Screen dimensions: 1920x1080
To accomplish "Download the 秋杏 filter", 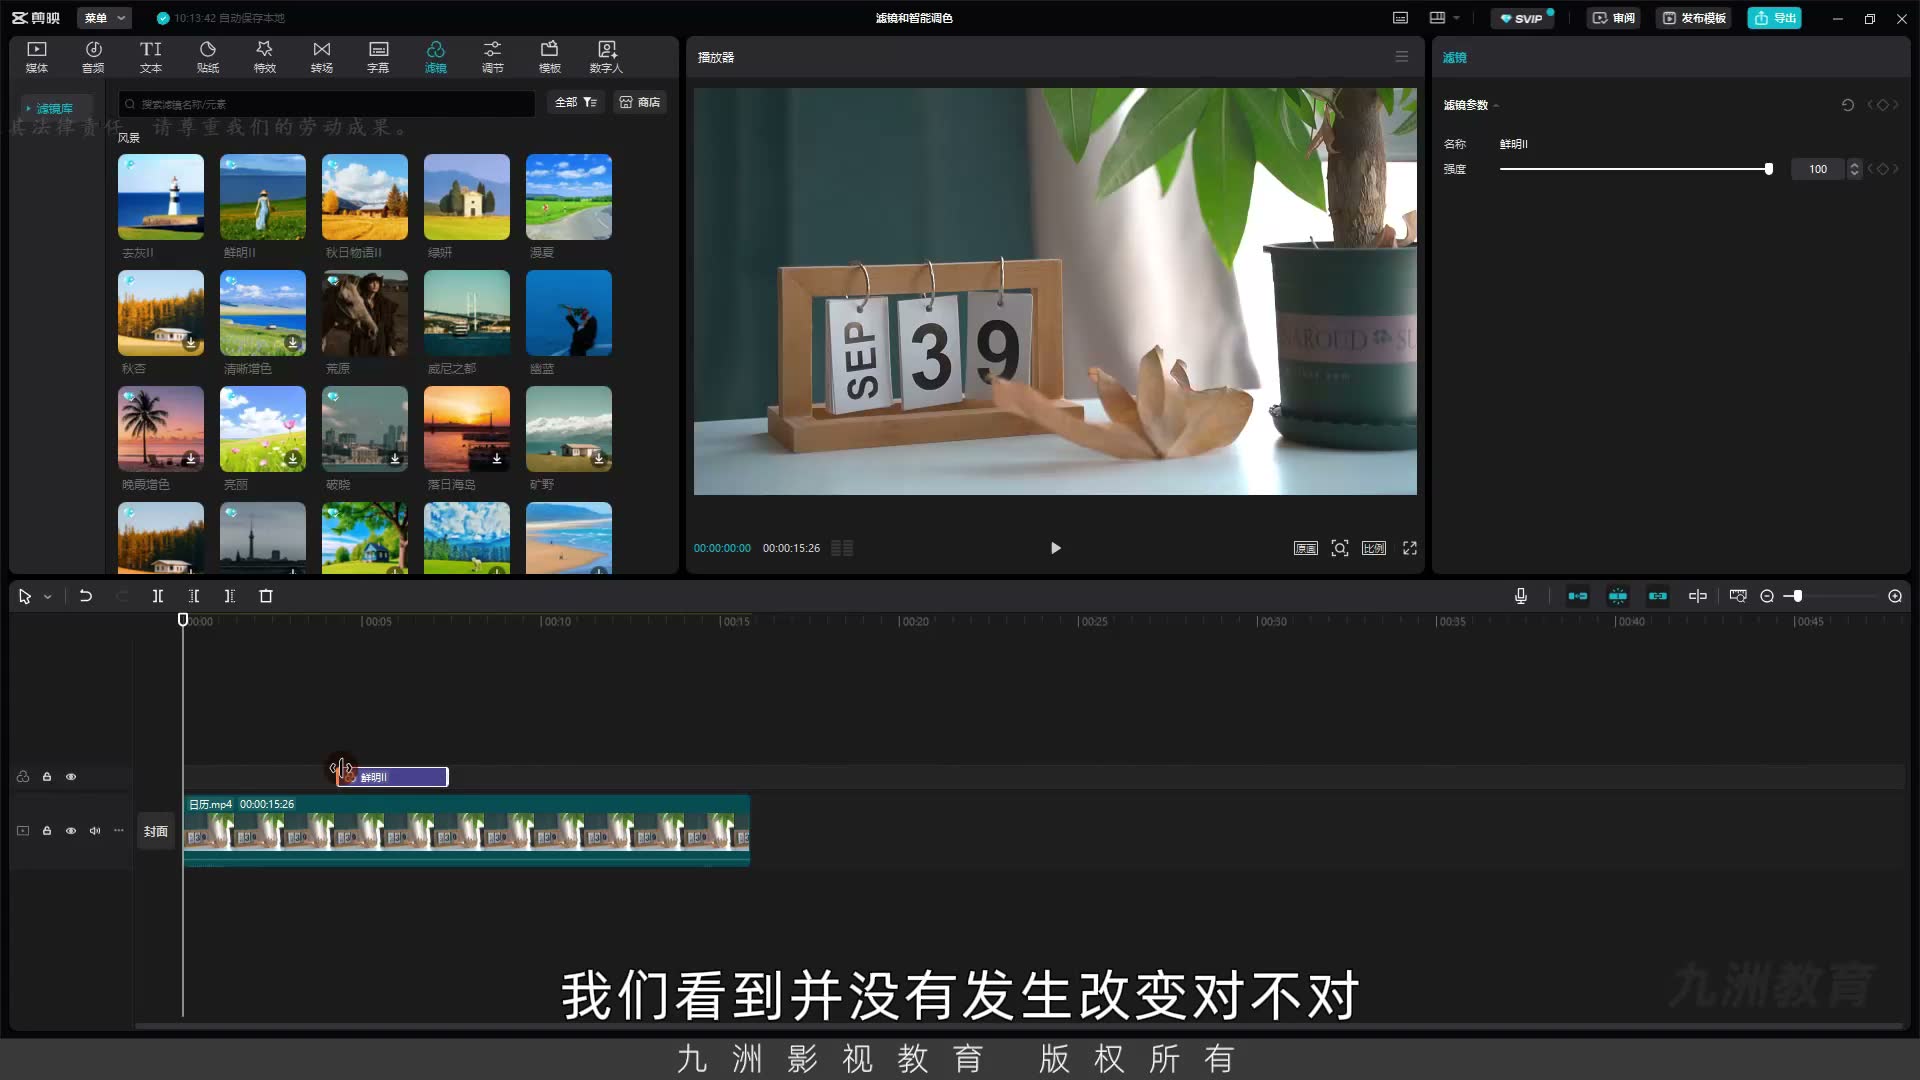I will click(191, 343).
